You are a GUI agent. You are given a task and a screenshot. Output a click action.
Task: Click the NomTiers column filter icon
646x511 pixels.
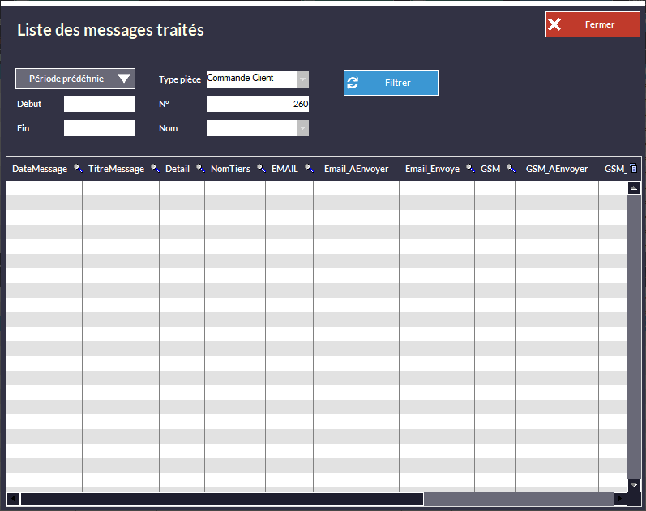pos(260,169)
